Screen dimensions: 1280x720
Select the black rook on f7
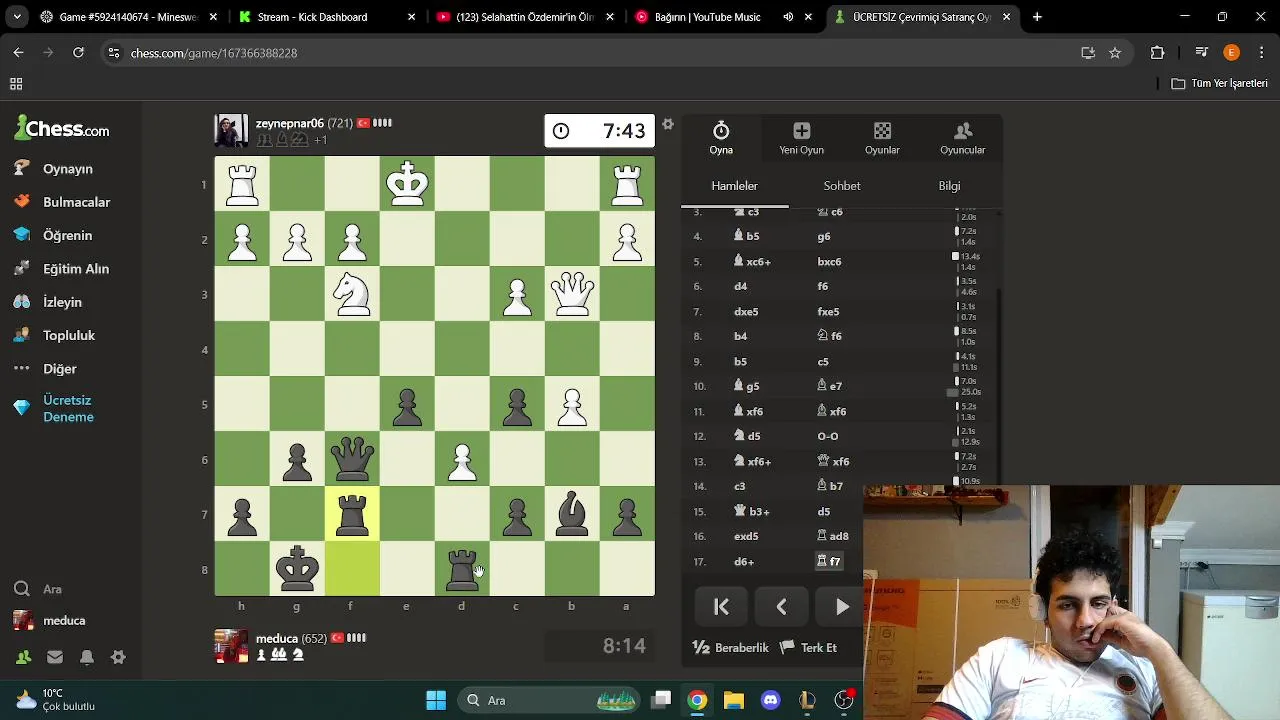[352, 514]
